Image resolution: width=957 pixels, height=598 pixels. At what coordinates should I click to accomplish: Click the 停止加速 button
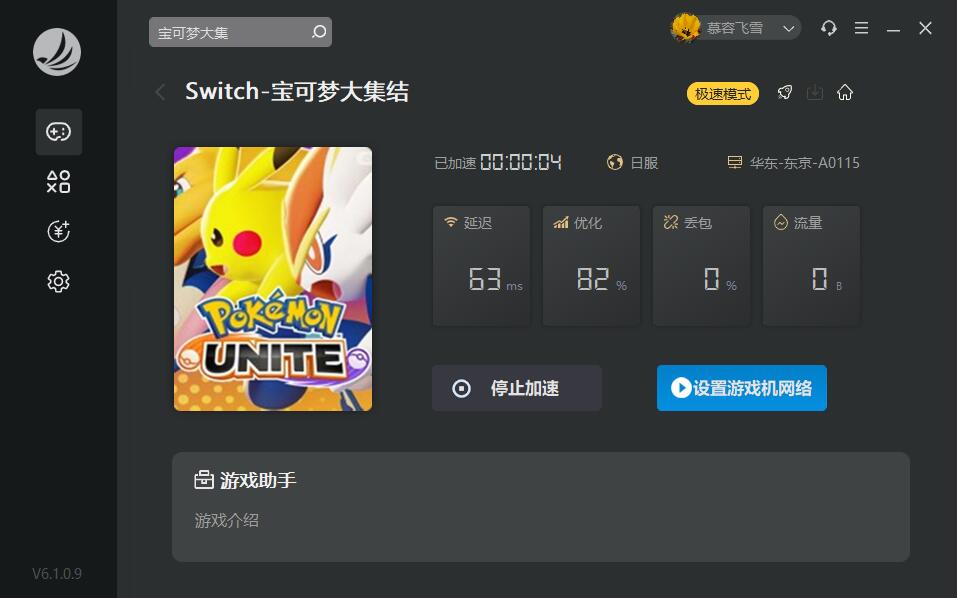(x=517, y=388)
